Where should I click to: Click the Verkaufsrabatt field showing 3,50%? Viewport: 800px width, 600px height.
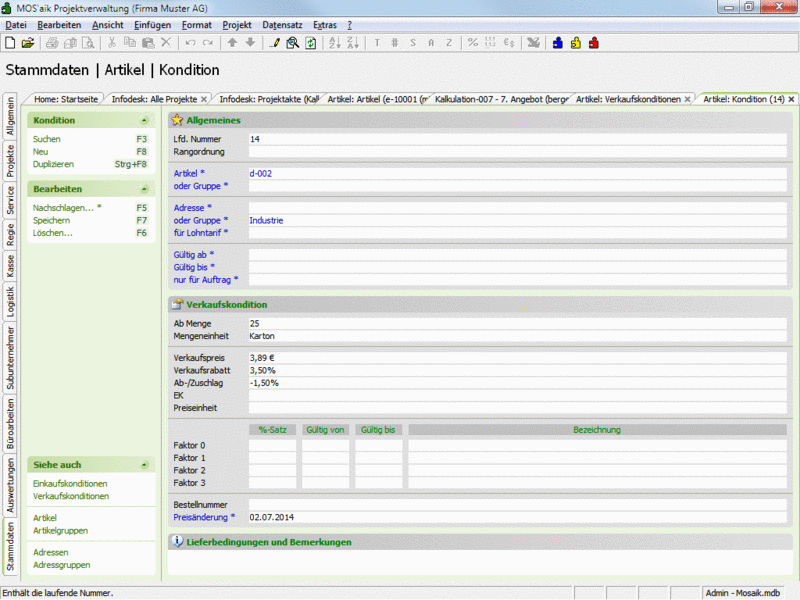coord(517,370)
